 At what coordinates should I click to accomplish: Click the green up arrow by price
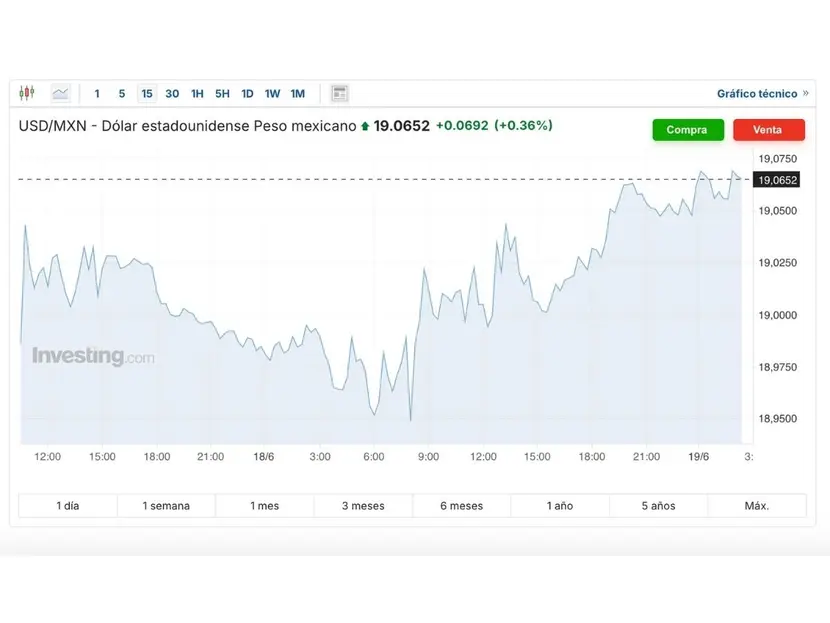(x=365, y=126)
